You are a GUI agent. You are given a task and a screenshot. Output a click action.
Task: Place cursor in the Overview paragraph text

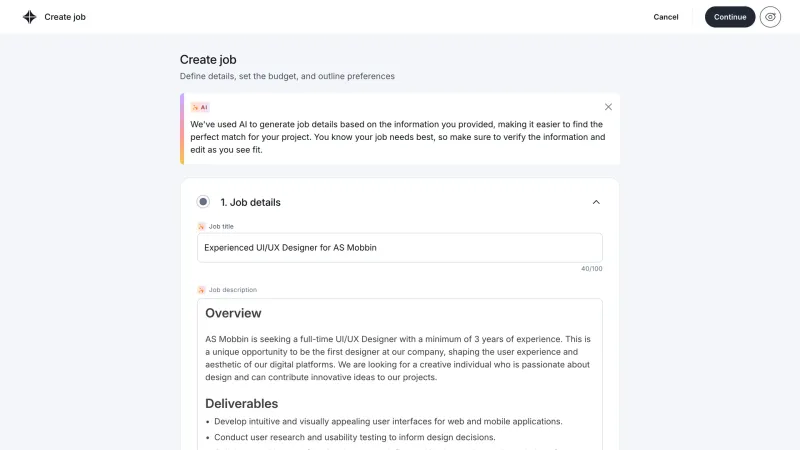point(397,358)
